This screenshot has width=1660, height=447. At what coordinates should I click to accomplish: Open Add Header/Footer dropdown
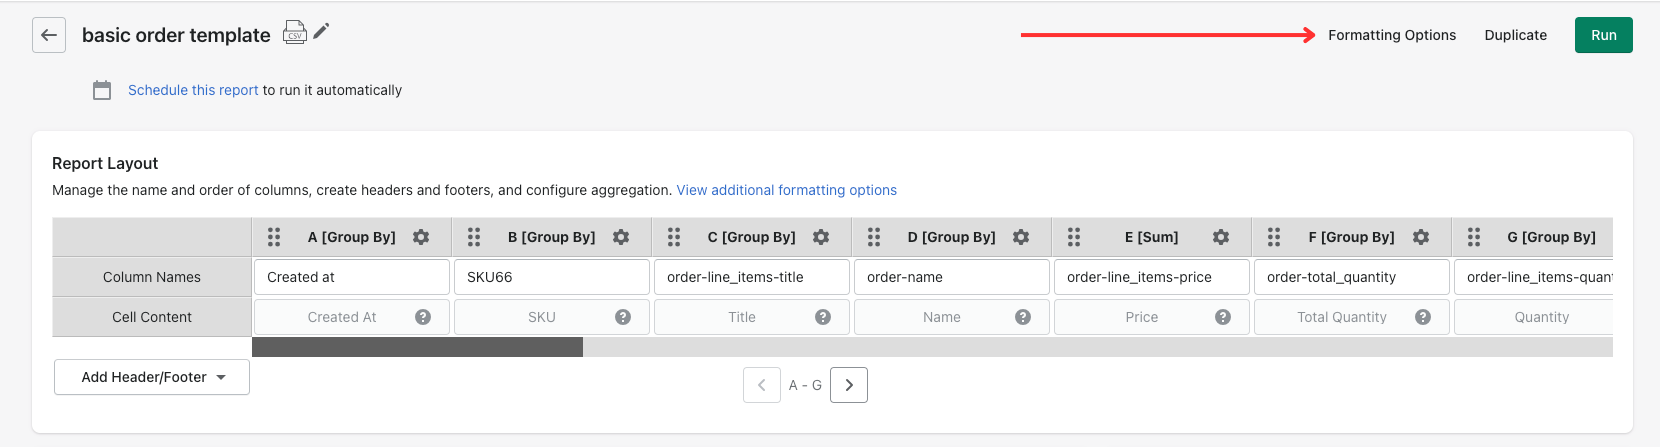tap(152, 377)
